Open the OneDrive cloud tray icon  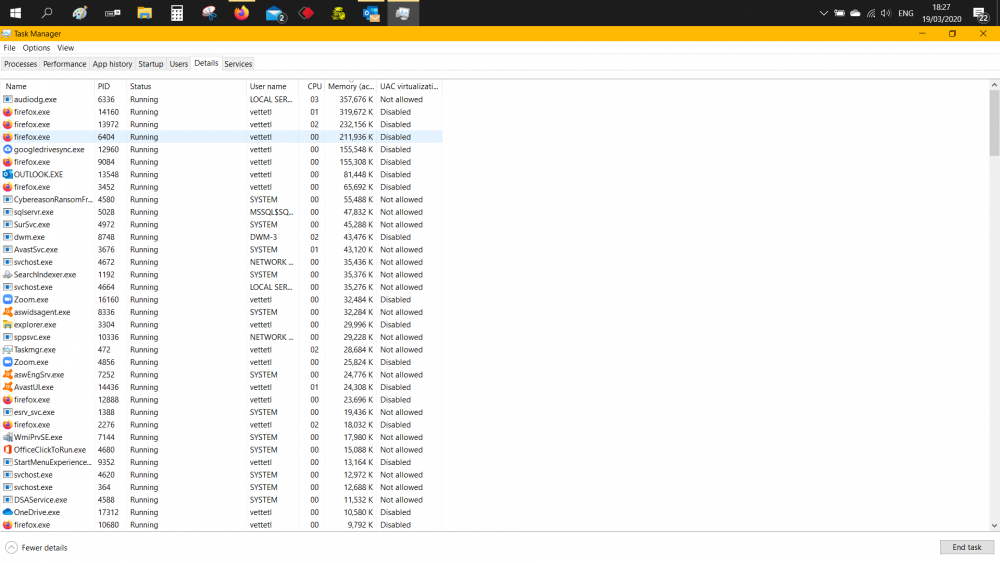(x=855, y=13)
